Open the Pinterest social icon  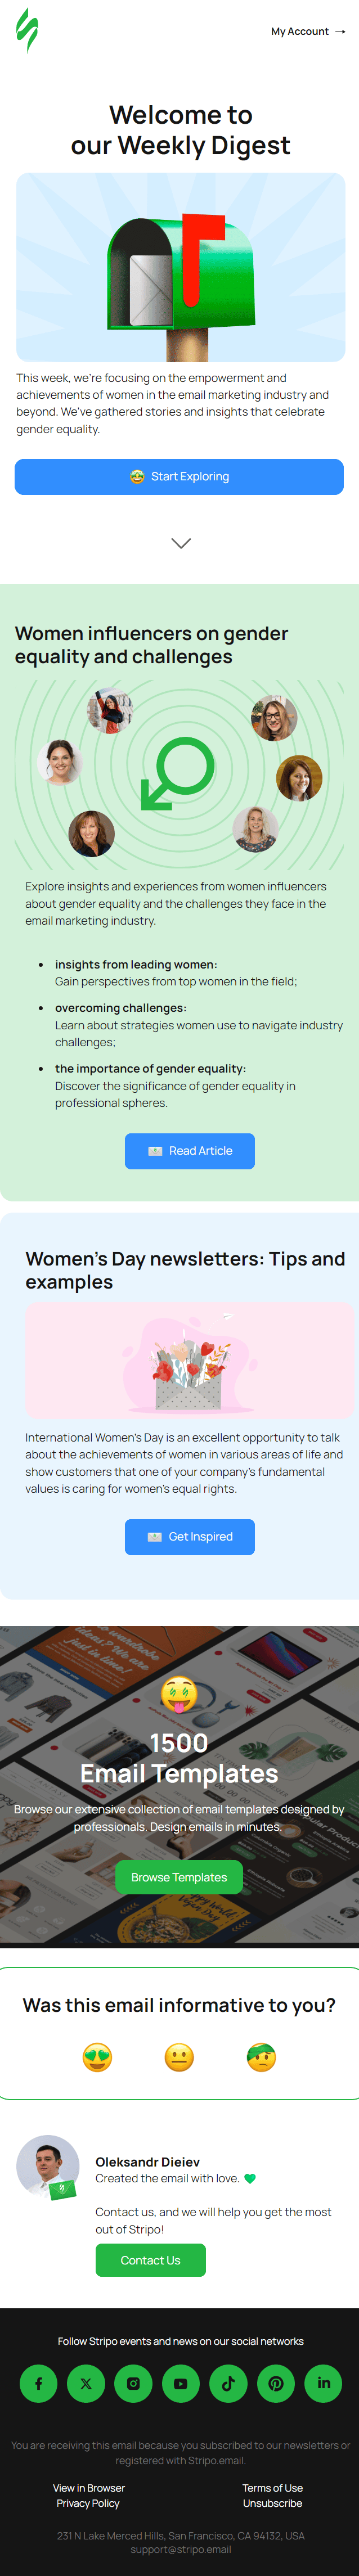pos(276,2383)
